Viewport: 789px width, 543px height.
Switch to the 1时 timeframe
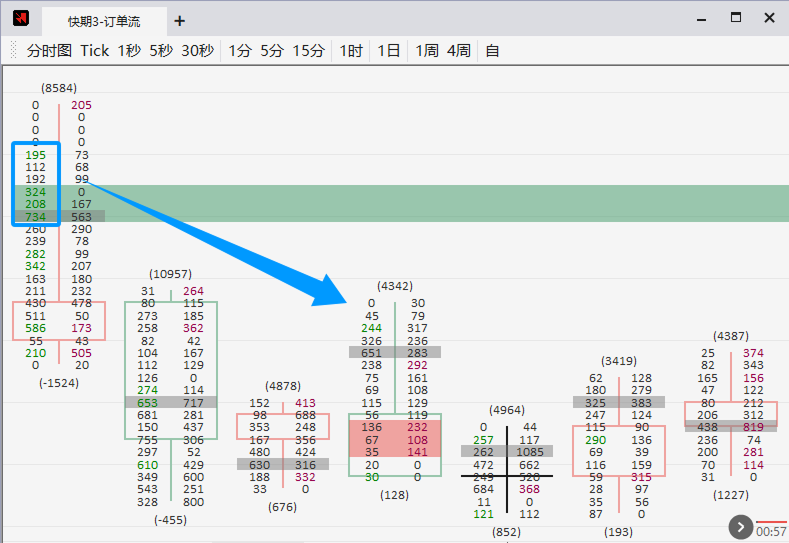(350, 50)
